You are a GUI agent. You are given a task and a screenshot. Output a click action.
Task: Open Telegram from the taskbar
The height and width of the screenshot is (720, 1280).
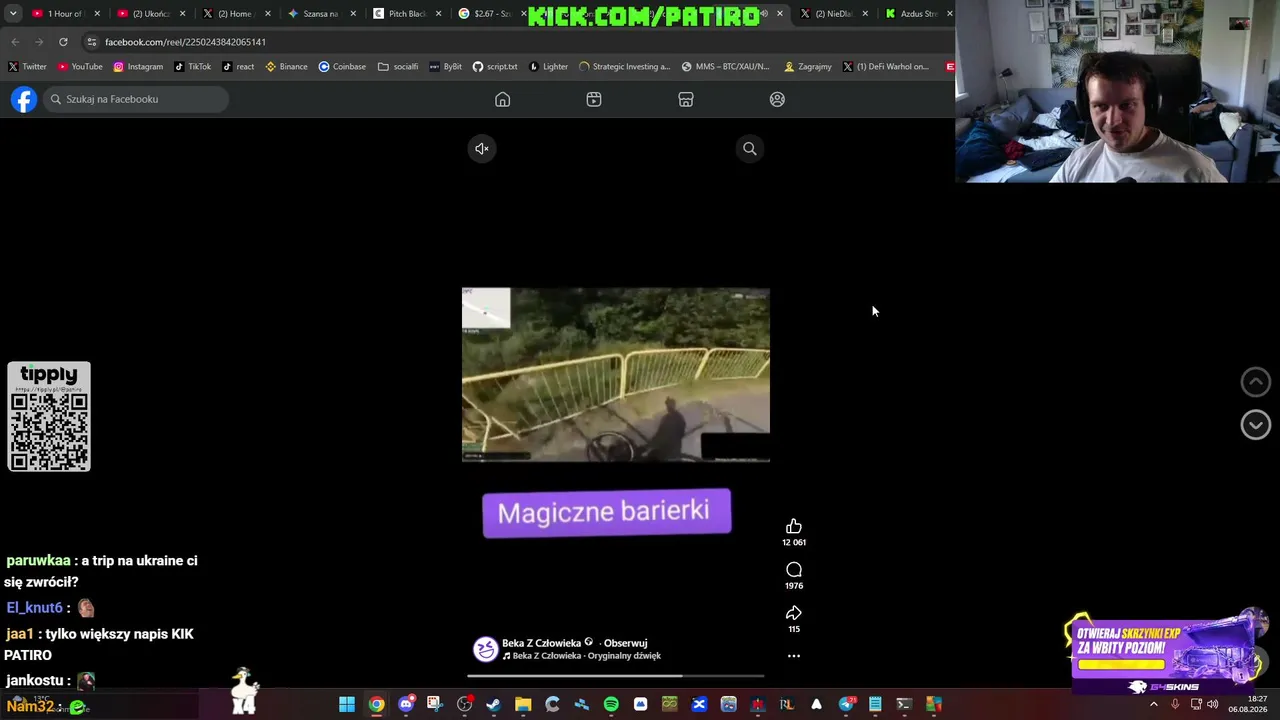(846, 705)
